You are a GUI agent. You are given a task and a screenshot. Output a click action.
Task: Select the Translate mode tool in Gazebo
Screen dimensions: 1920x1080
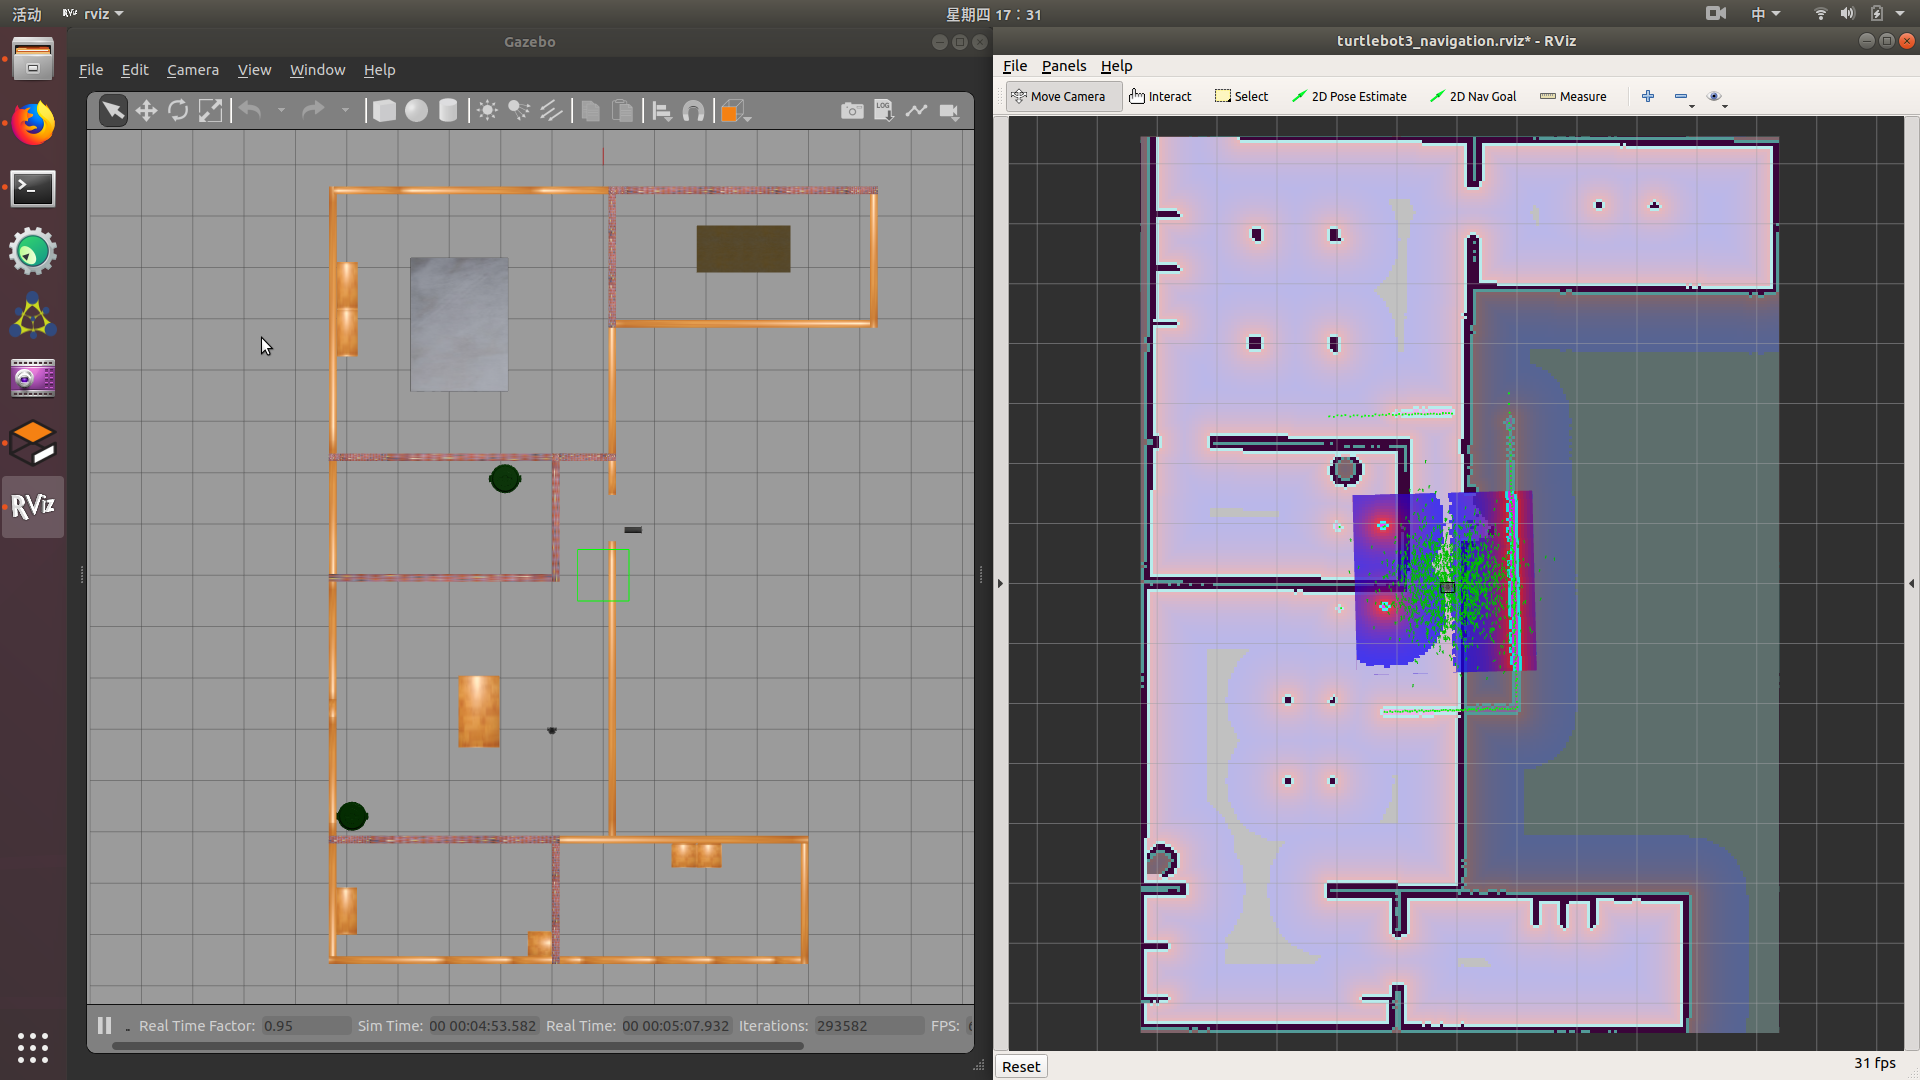point(146,111)
